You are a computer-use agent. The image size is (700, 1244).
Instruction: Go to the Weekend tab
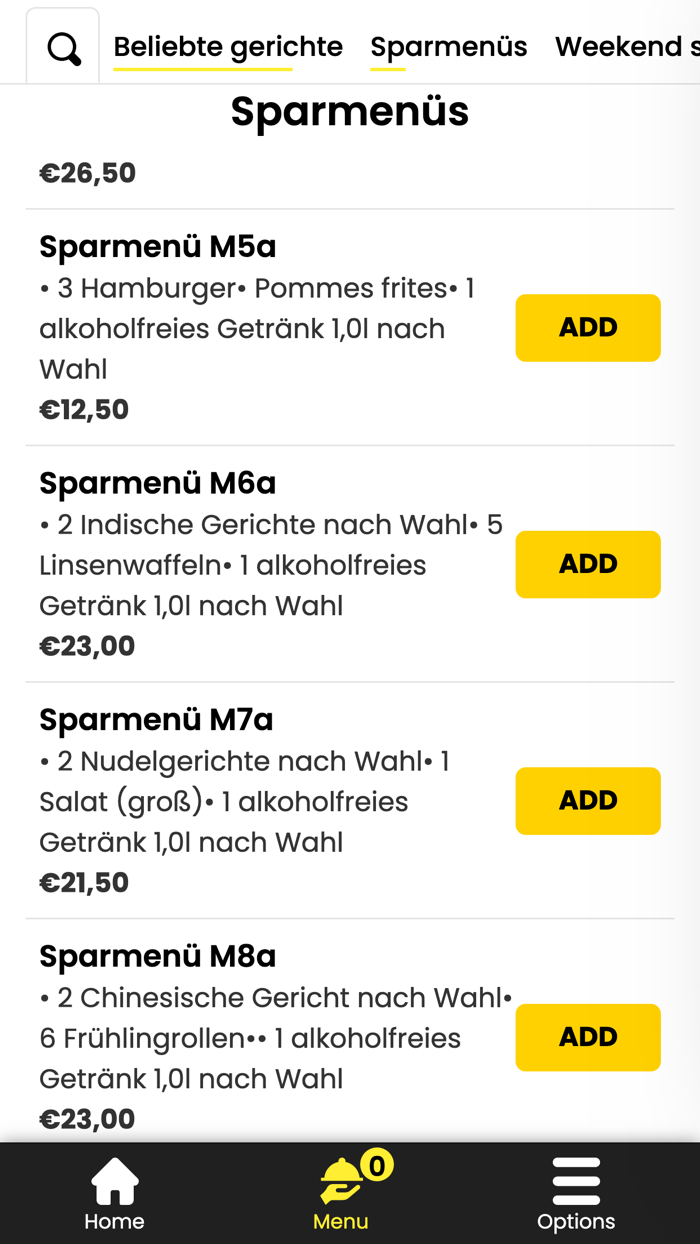626,47
